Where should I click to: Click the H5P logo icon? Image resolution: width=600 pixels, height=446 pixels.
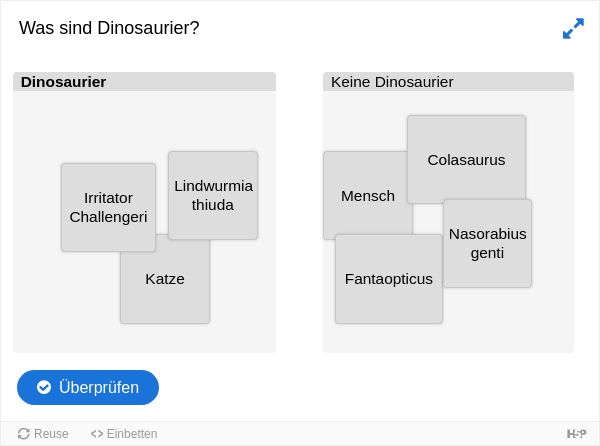point(576,434)
